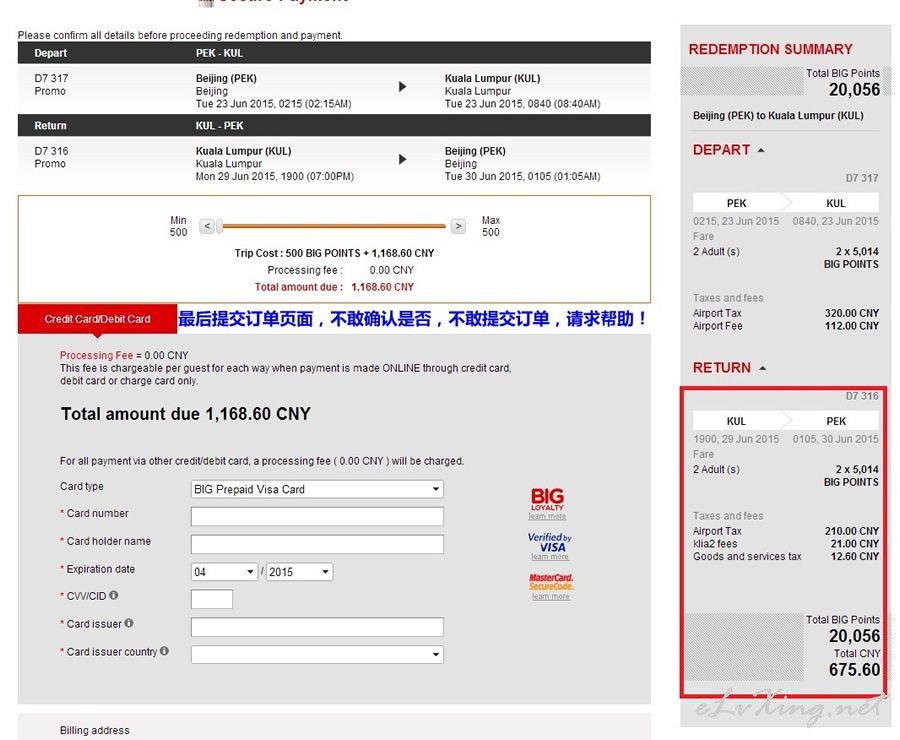Click the '210.00 CNY' return Airport Tax amount

pos(852,531)
